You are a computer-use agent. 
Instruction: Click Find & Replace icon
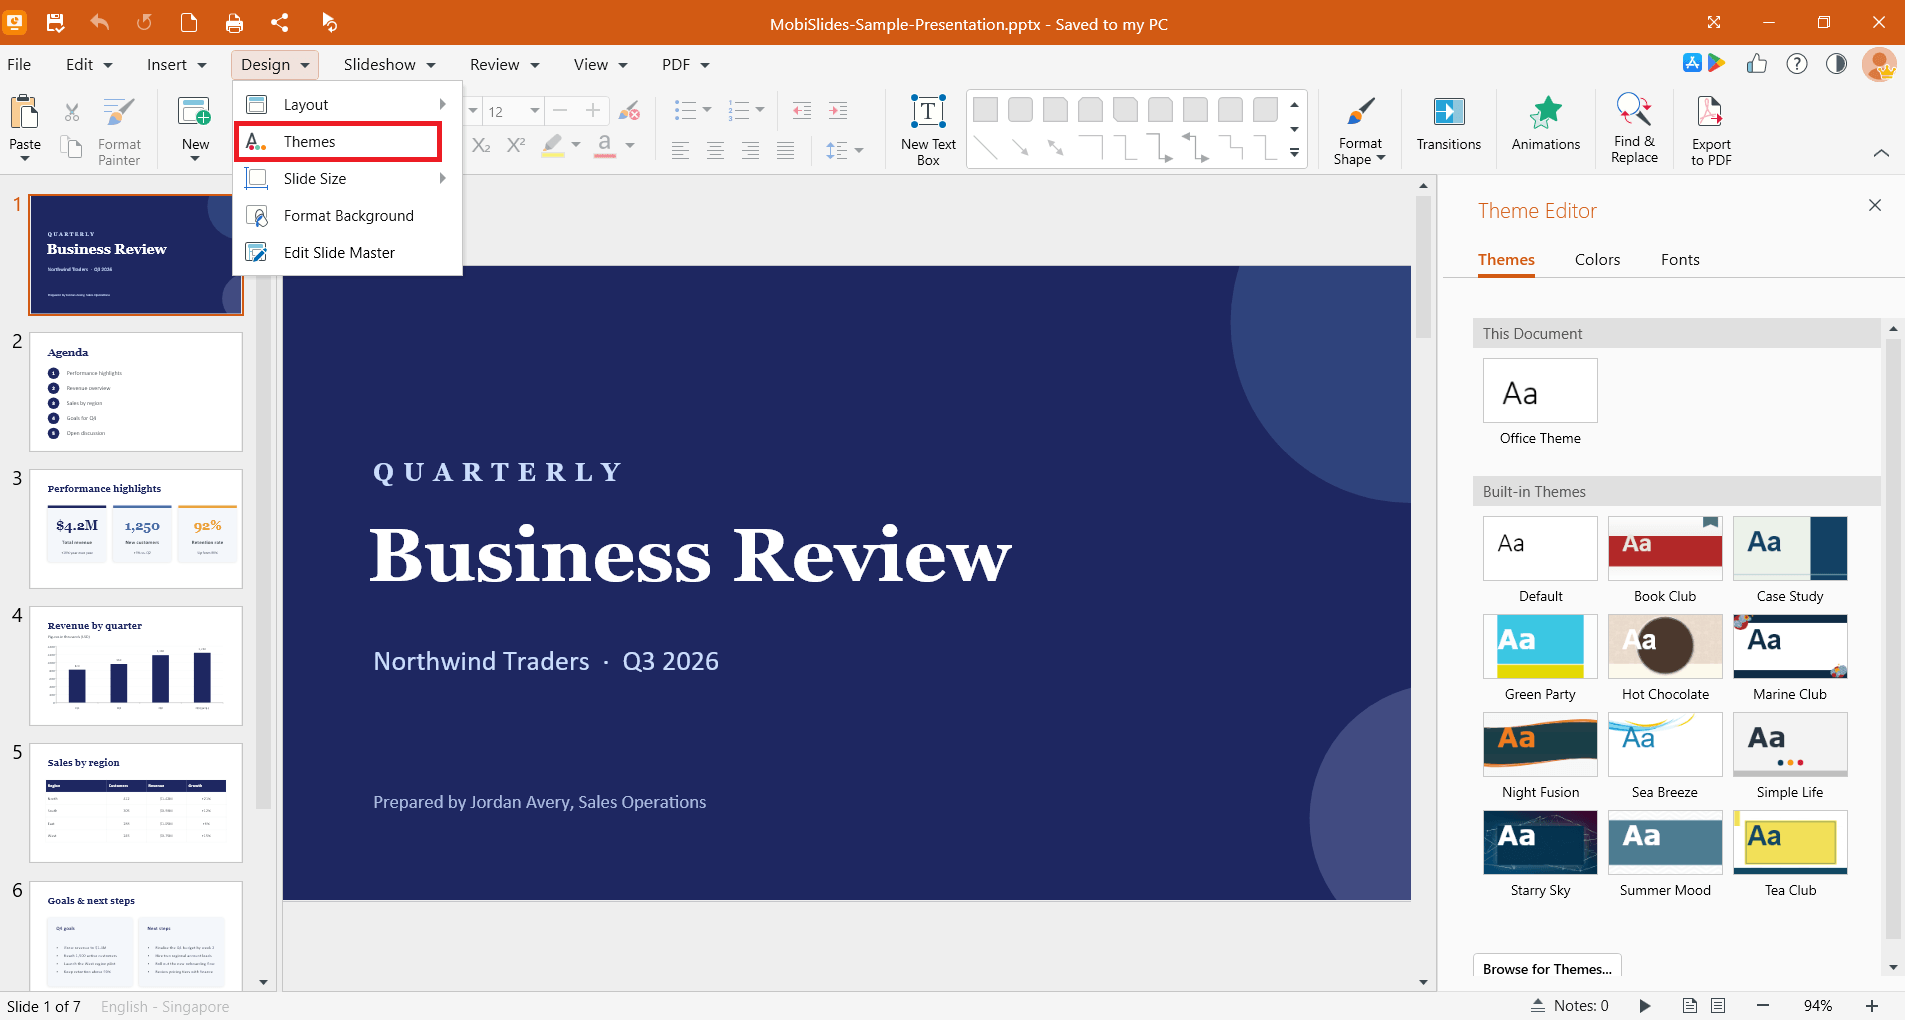click(1634, 128)
